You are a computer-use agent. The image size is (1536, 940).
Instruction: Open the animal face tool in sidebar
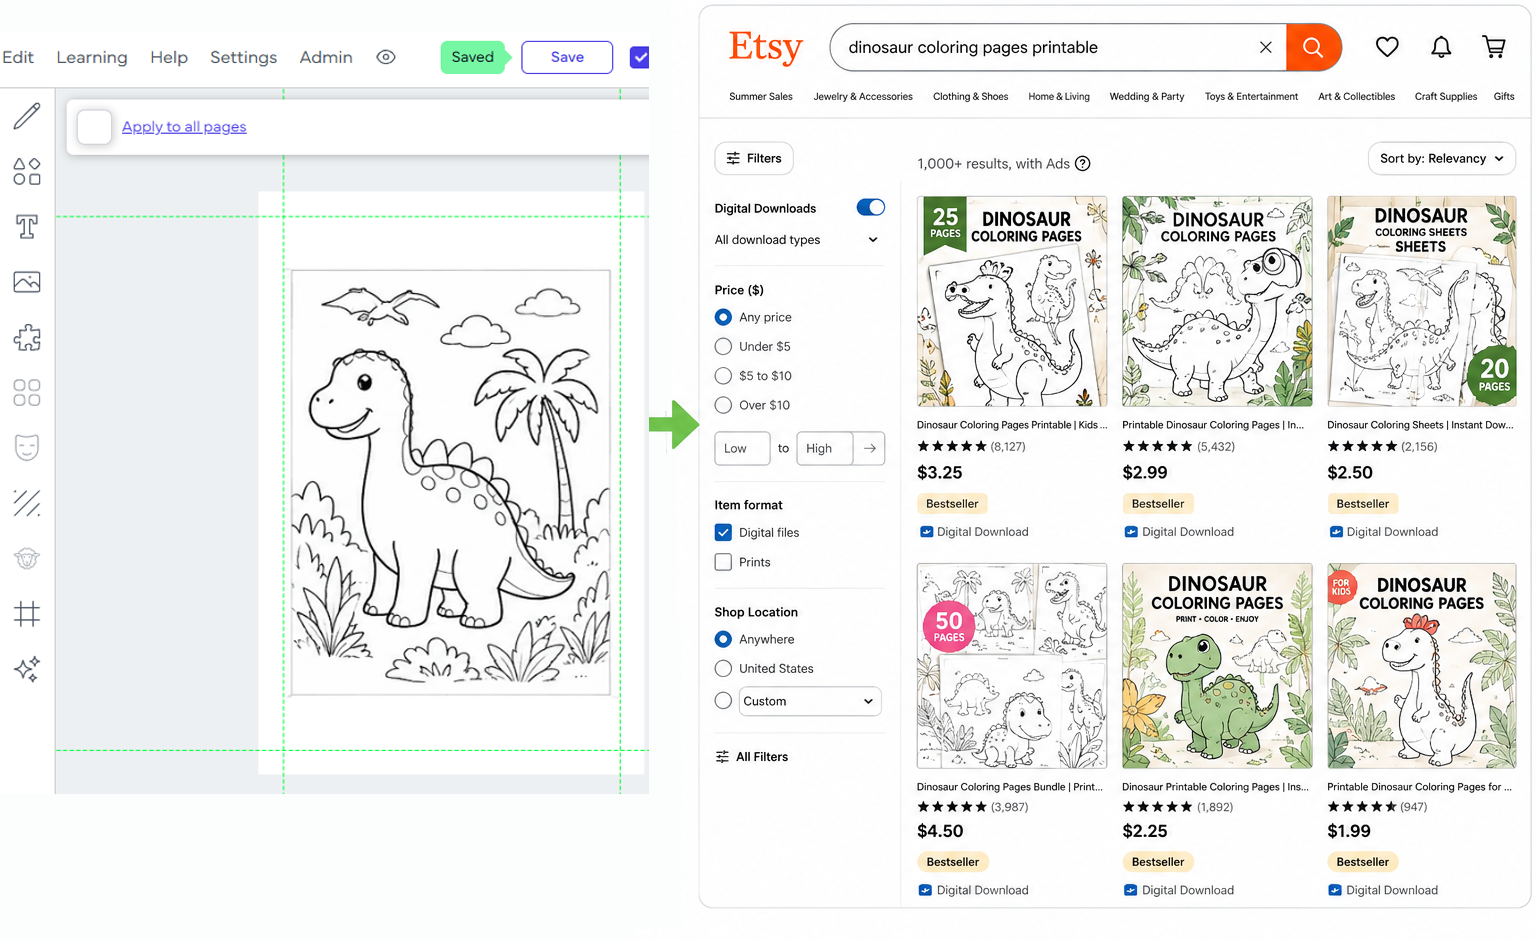[x=27, y=559]
